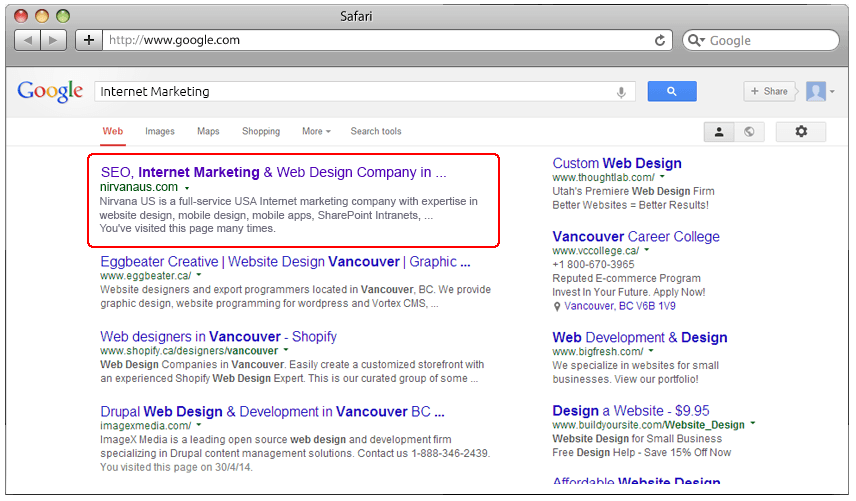Image resolution: width=856 pixels, height=501 pixels.
Task: Toggle global results globe icon
Action: (748, 131)
